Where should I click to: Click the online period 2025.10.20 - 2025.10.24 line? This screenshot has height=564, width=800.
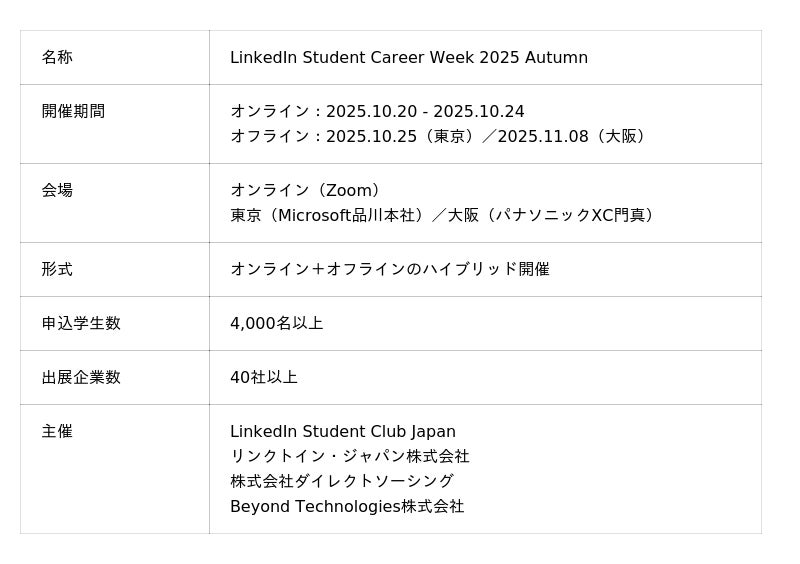pos(377,112)
